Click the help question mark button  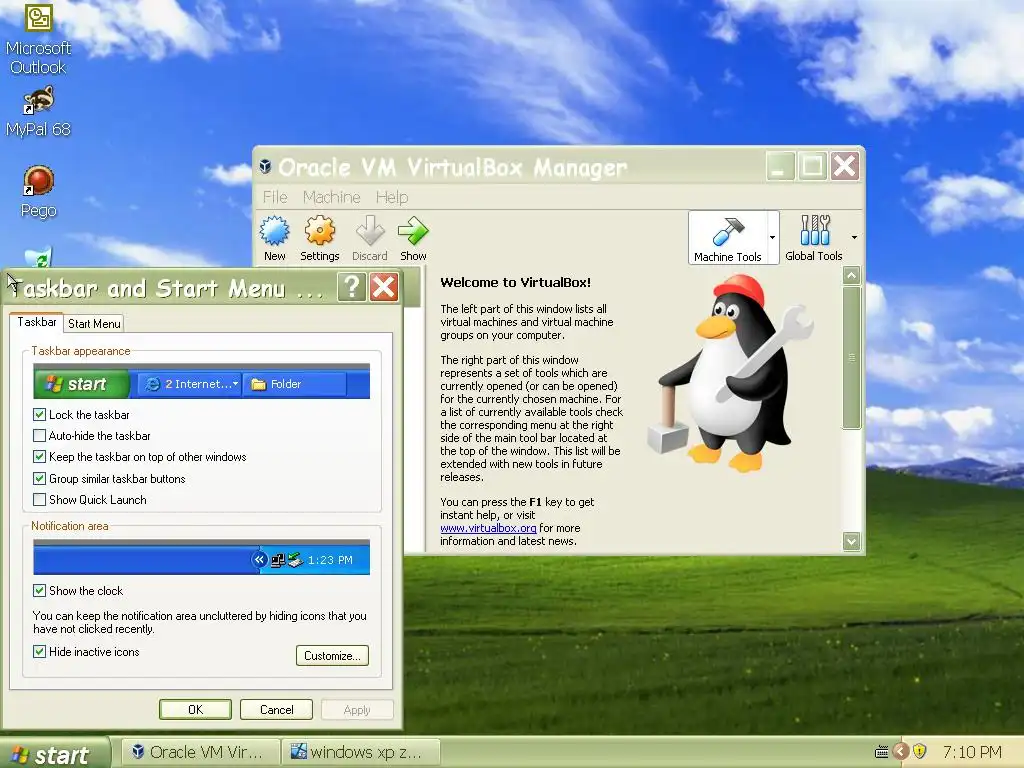coord(351,287)
